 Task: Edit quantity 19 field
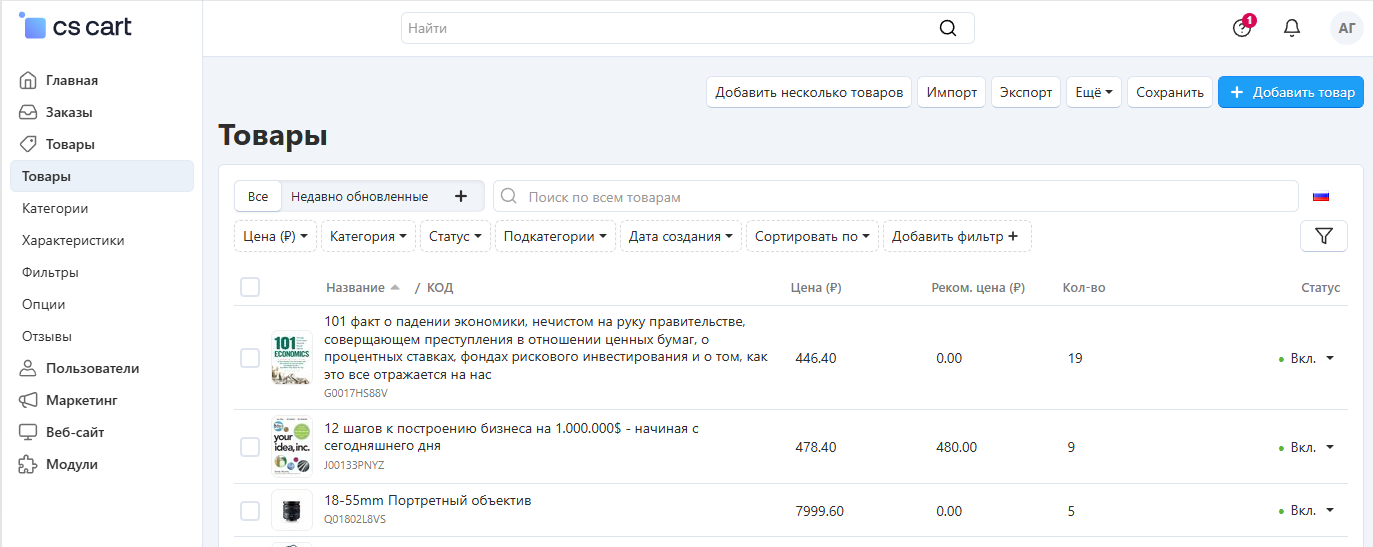point(1075,358)
